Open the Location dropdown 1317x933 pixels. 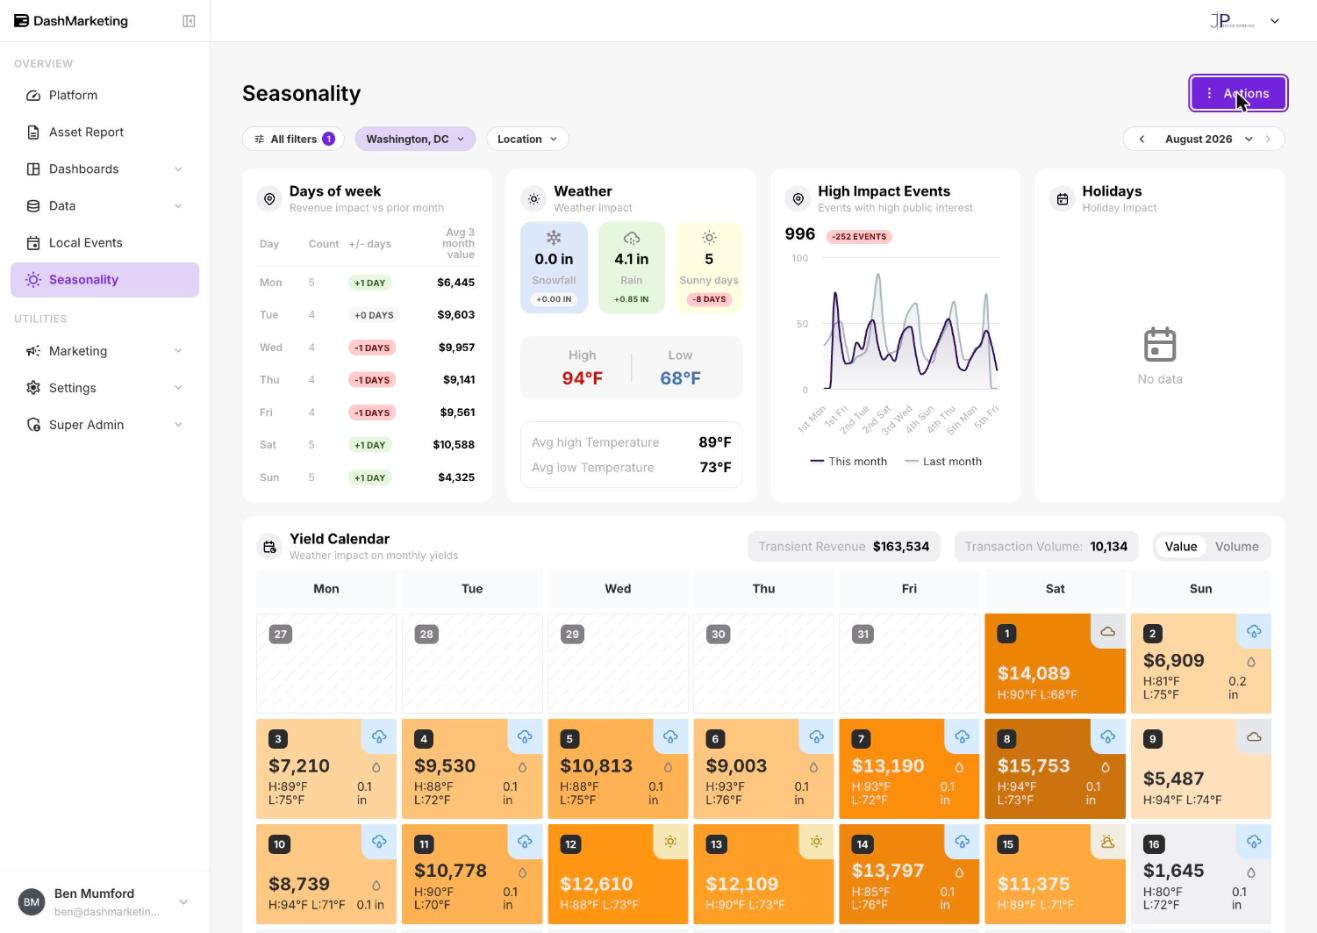527,139
